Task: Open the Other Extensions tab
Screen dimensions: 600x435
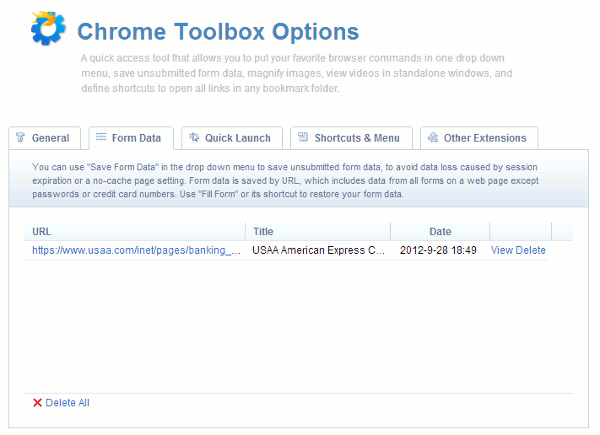Action: coord(479,138)
